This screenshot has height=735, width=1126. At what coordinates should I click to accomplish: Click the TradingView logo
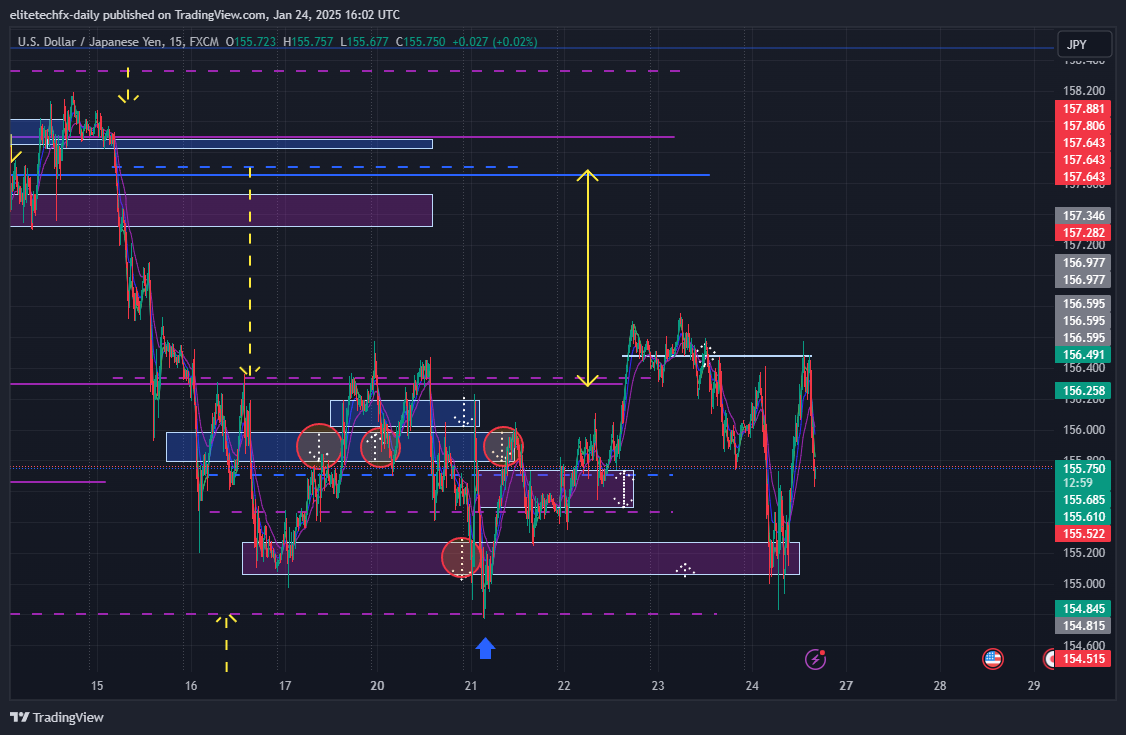[x=57, y=717]
